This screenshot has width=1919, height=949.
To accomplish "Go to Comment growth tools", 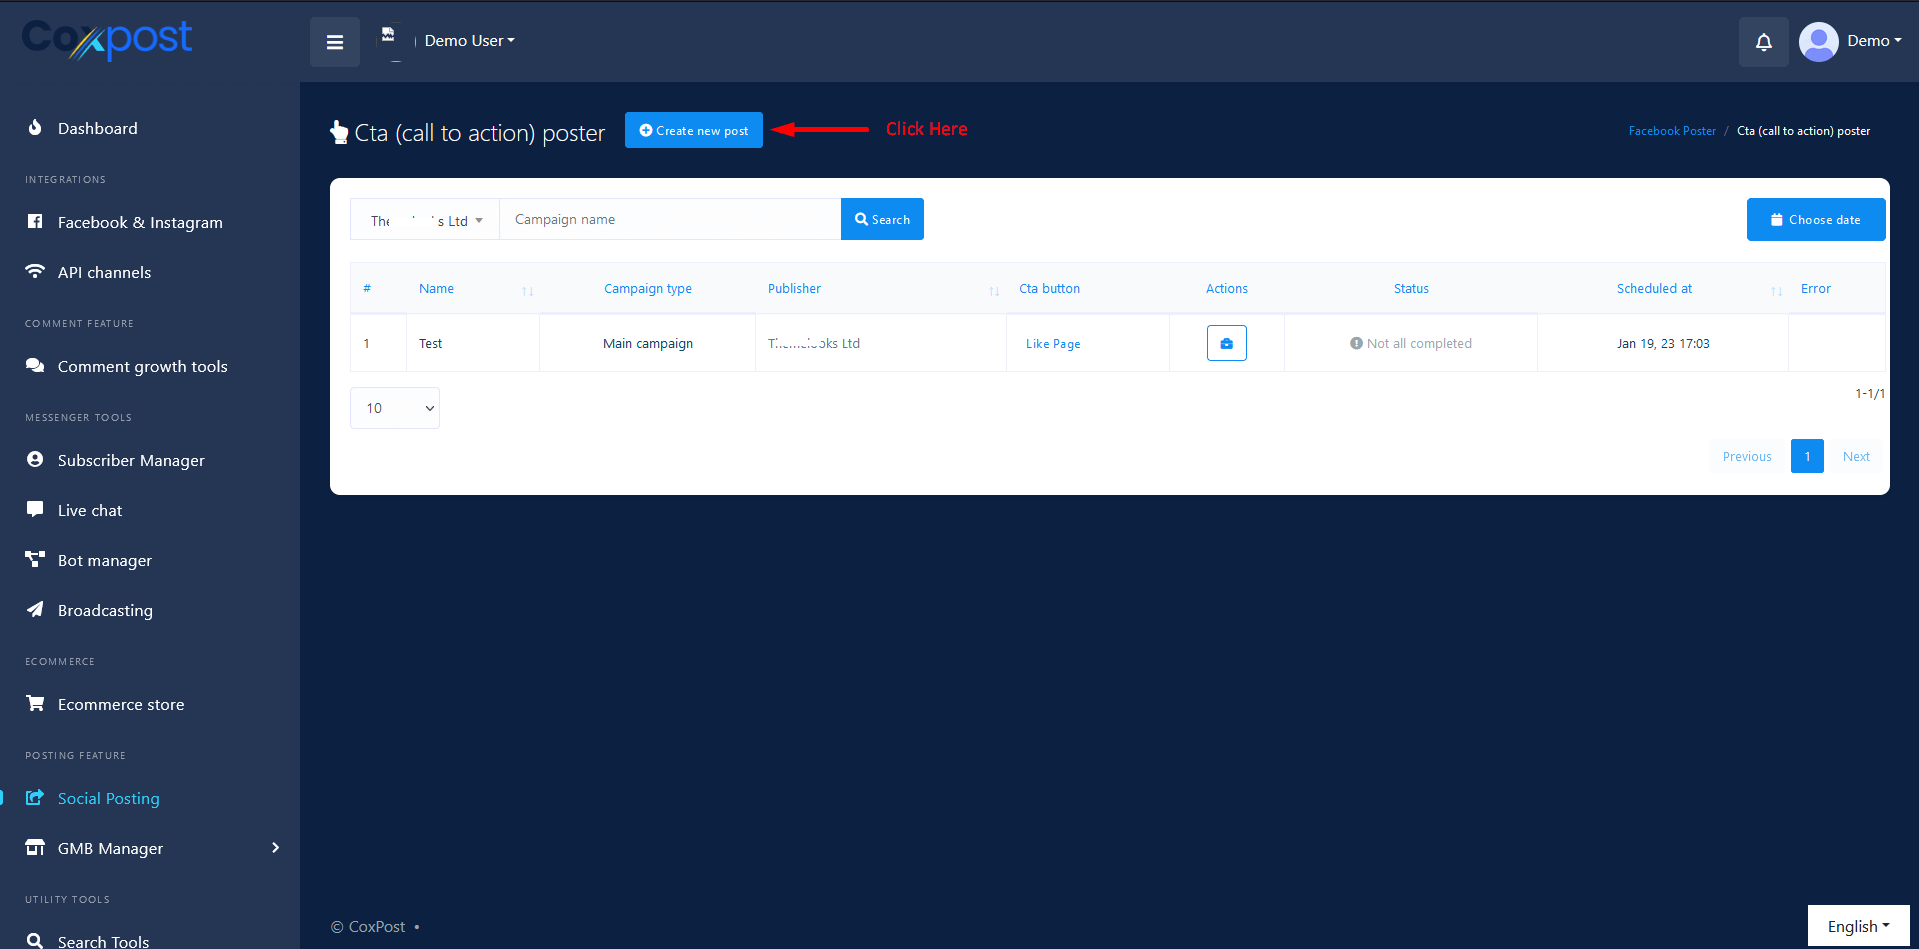I will tap(142, 366).
